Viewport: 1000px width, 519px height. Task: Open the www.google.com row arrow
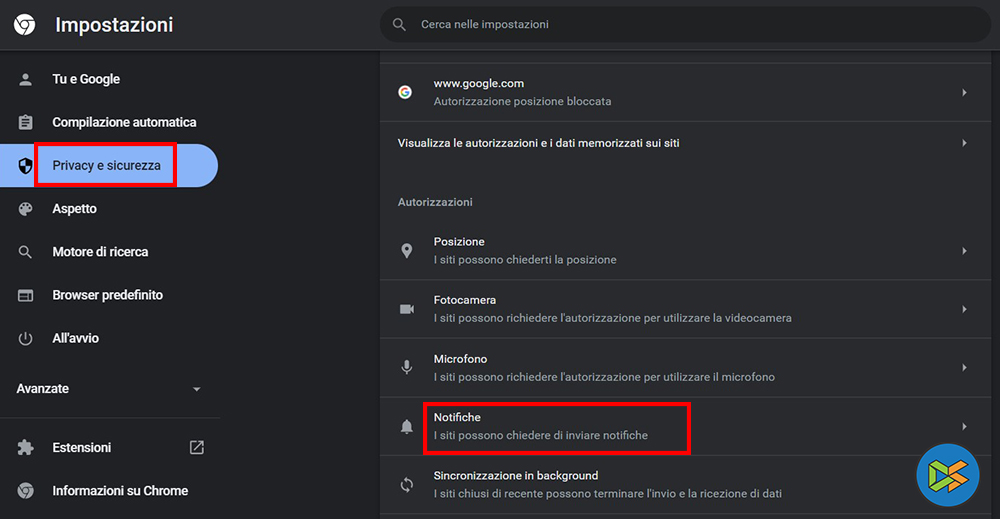tap(964, 92)
